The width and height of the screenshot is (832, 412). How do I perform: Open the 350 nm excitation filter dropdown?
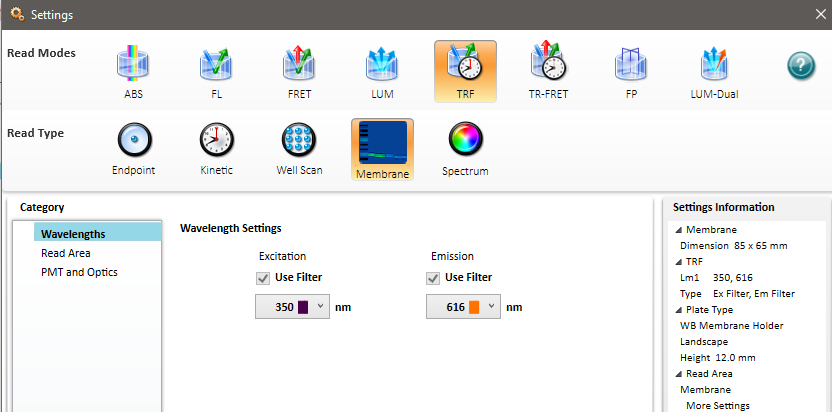pyautogui.click(x=292, y=306)
